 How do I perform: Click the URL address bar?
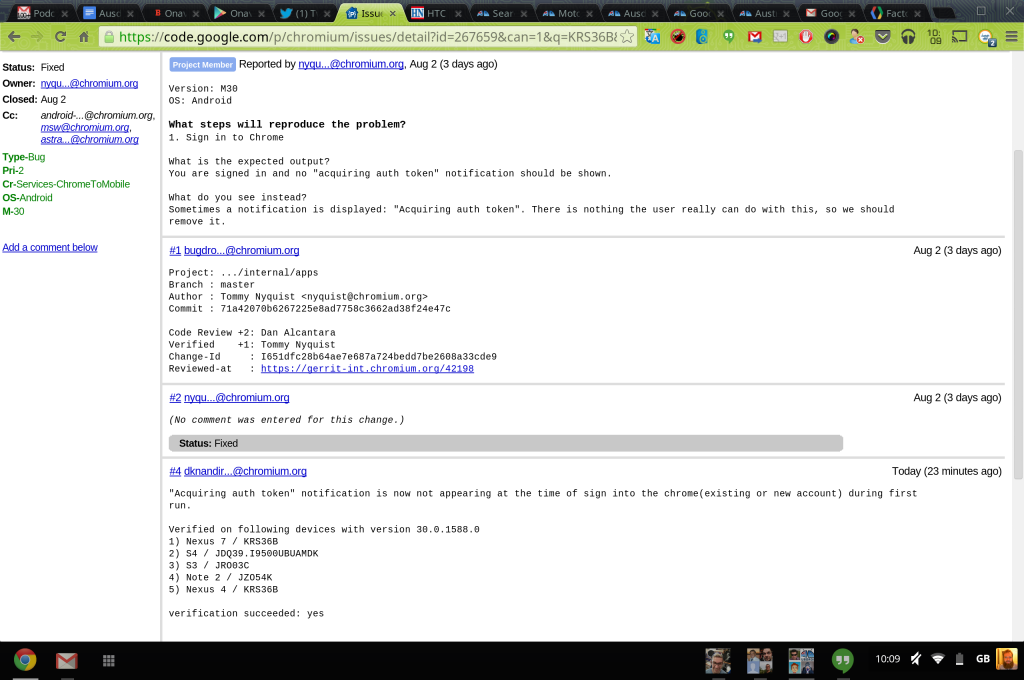tap(367, 37)
